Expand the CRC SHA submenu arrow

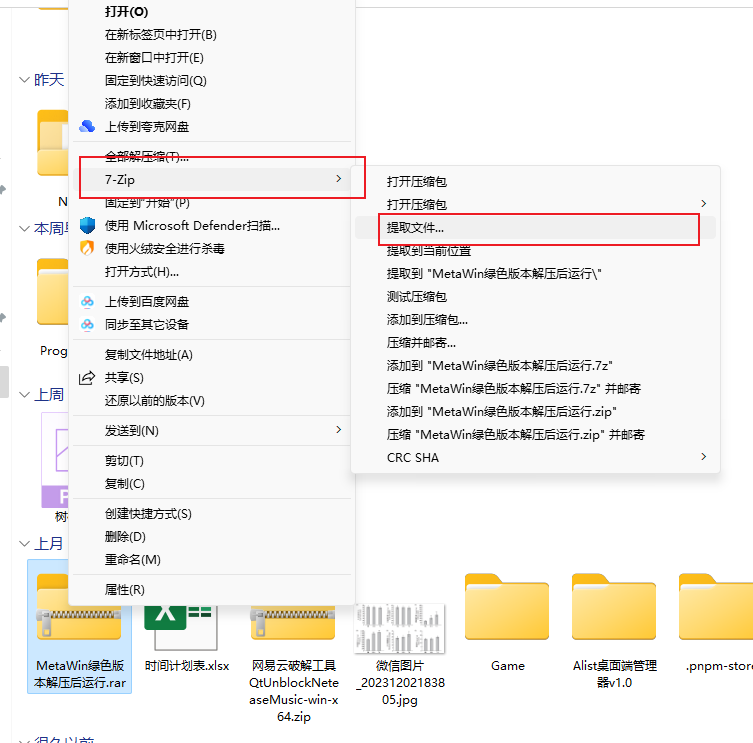(704, 456)
